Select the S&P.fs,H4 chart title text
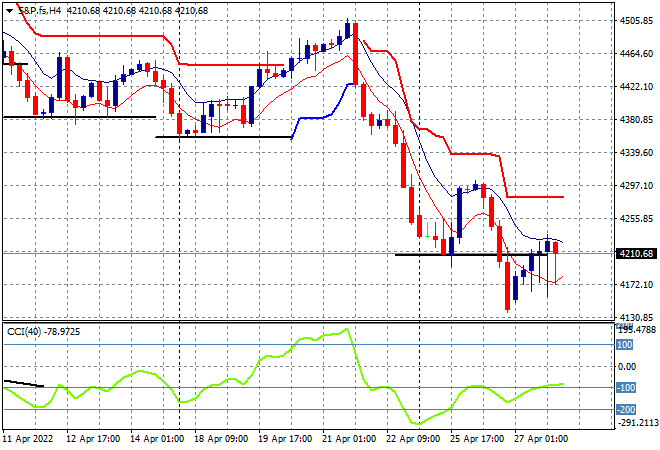This screenshot has width=660, height=450. (x=40, y=11)
